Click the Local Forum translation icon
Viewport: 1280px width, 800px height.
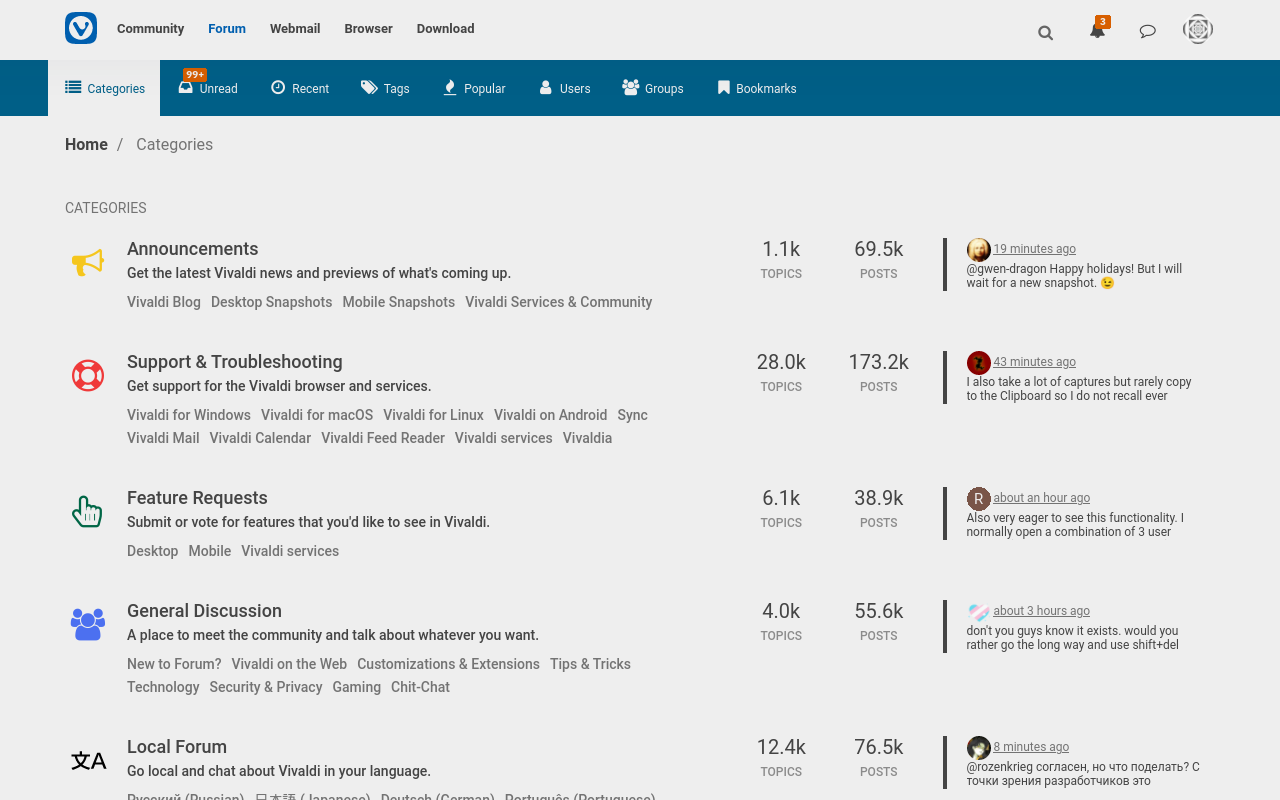[x=88, y=761]
